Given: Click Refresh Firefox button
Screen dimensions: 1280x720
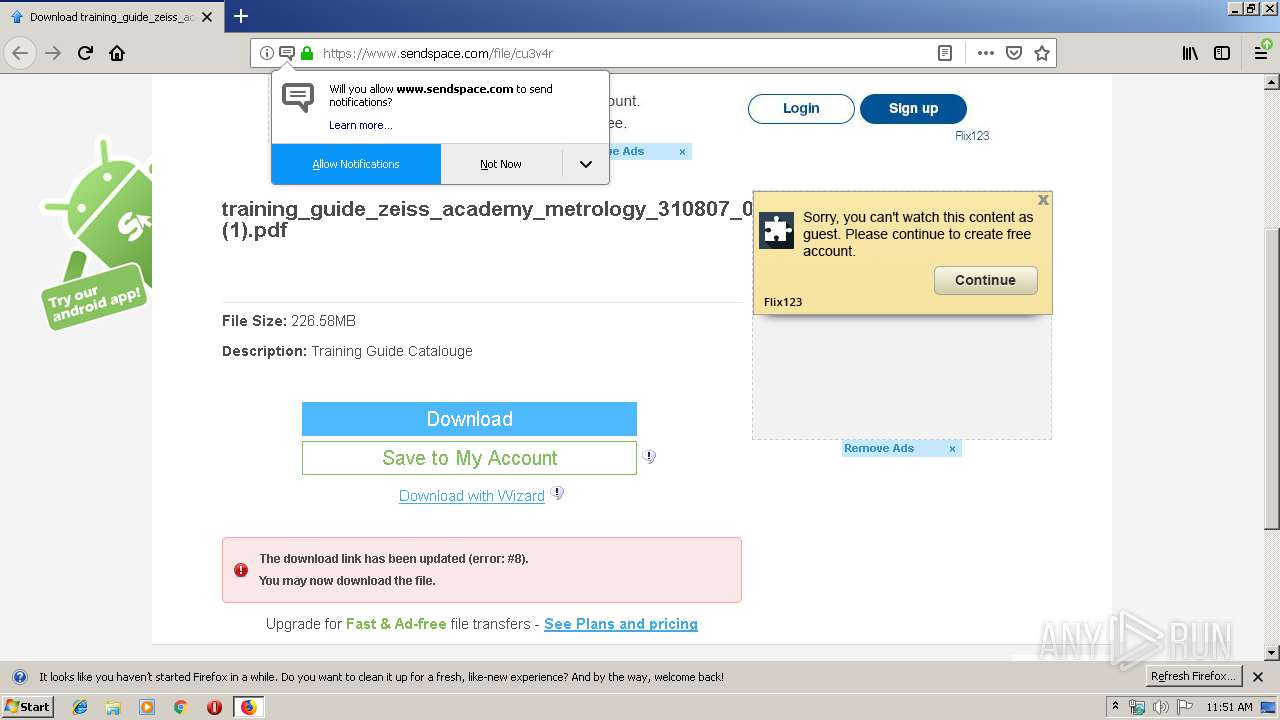Looking at the screenshot, I should (x=1194, y=677).
